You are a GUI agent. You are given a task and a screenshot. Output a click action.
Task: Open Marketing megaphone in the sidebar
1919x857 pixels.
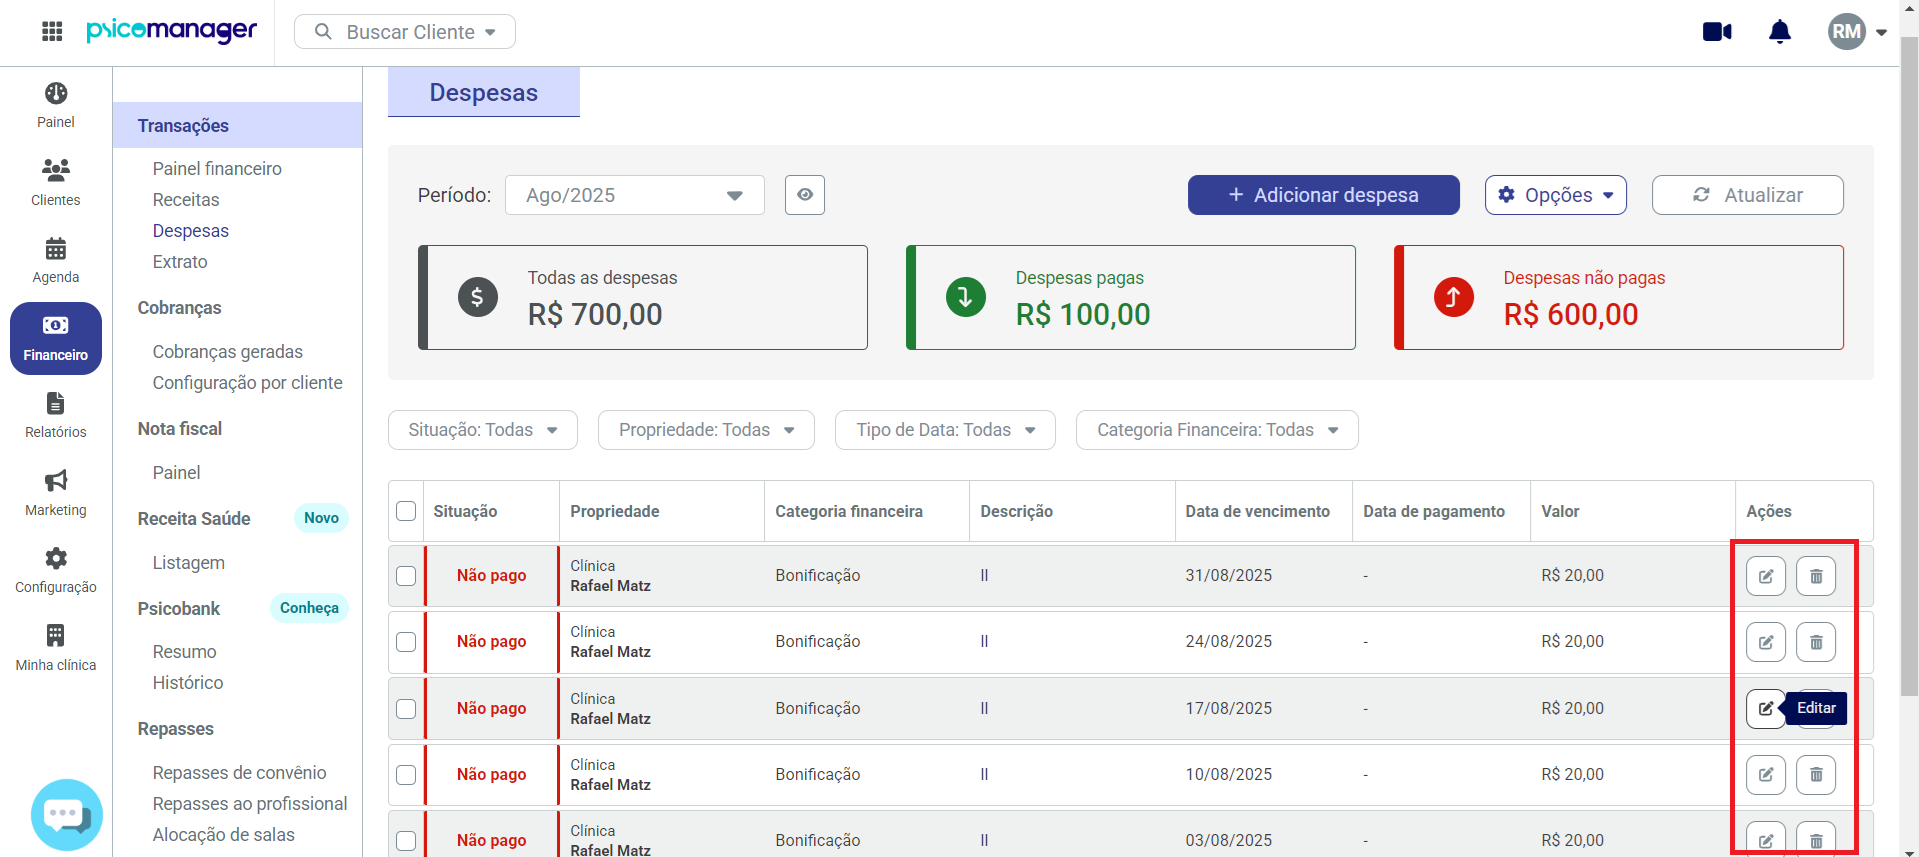pyautogui.click(x=56, y=494)
